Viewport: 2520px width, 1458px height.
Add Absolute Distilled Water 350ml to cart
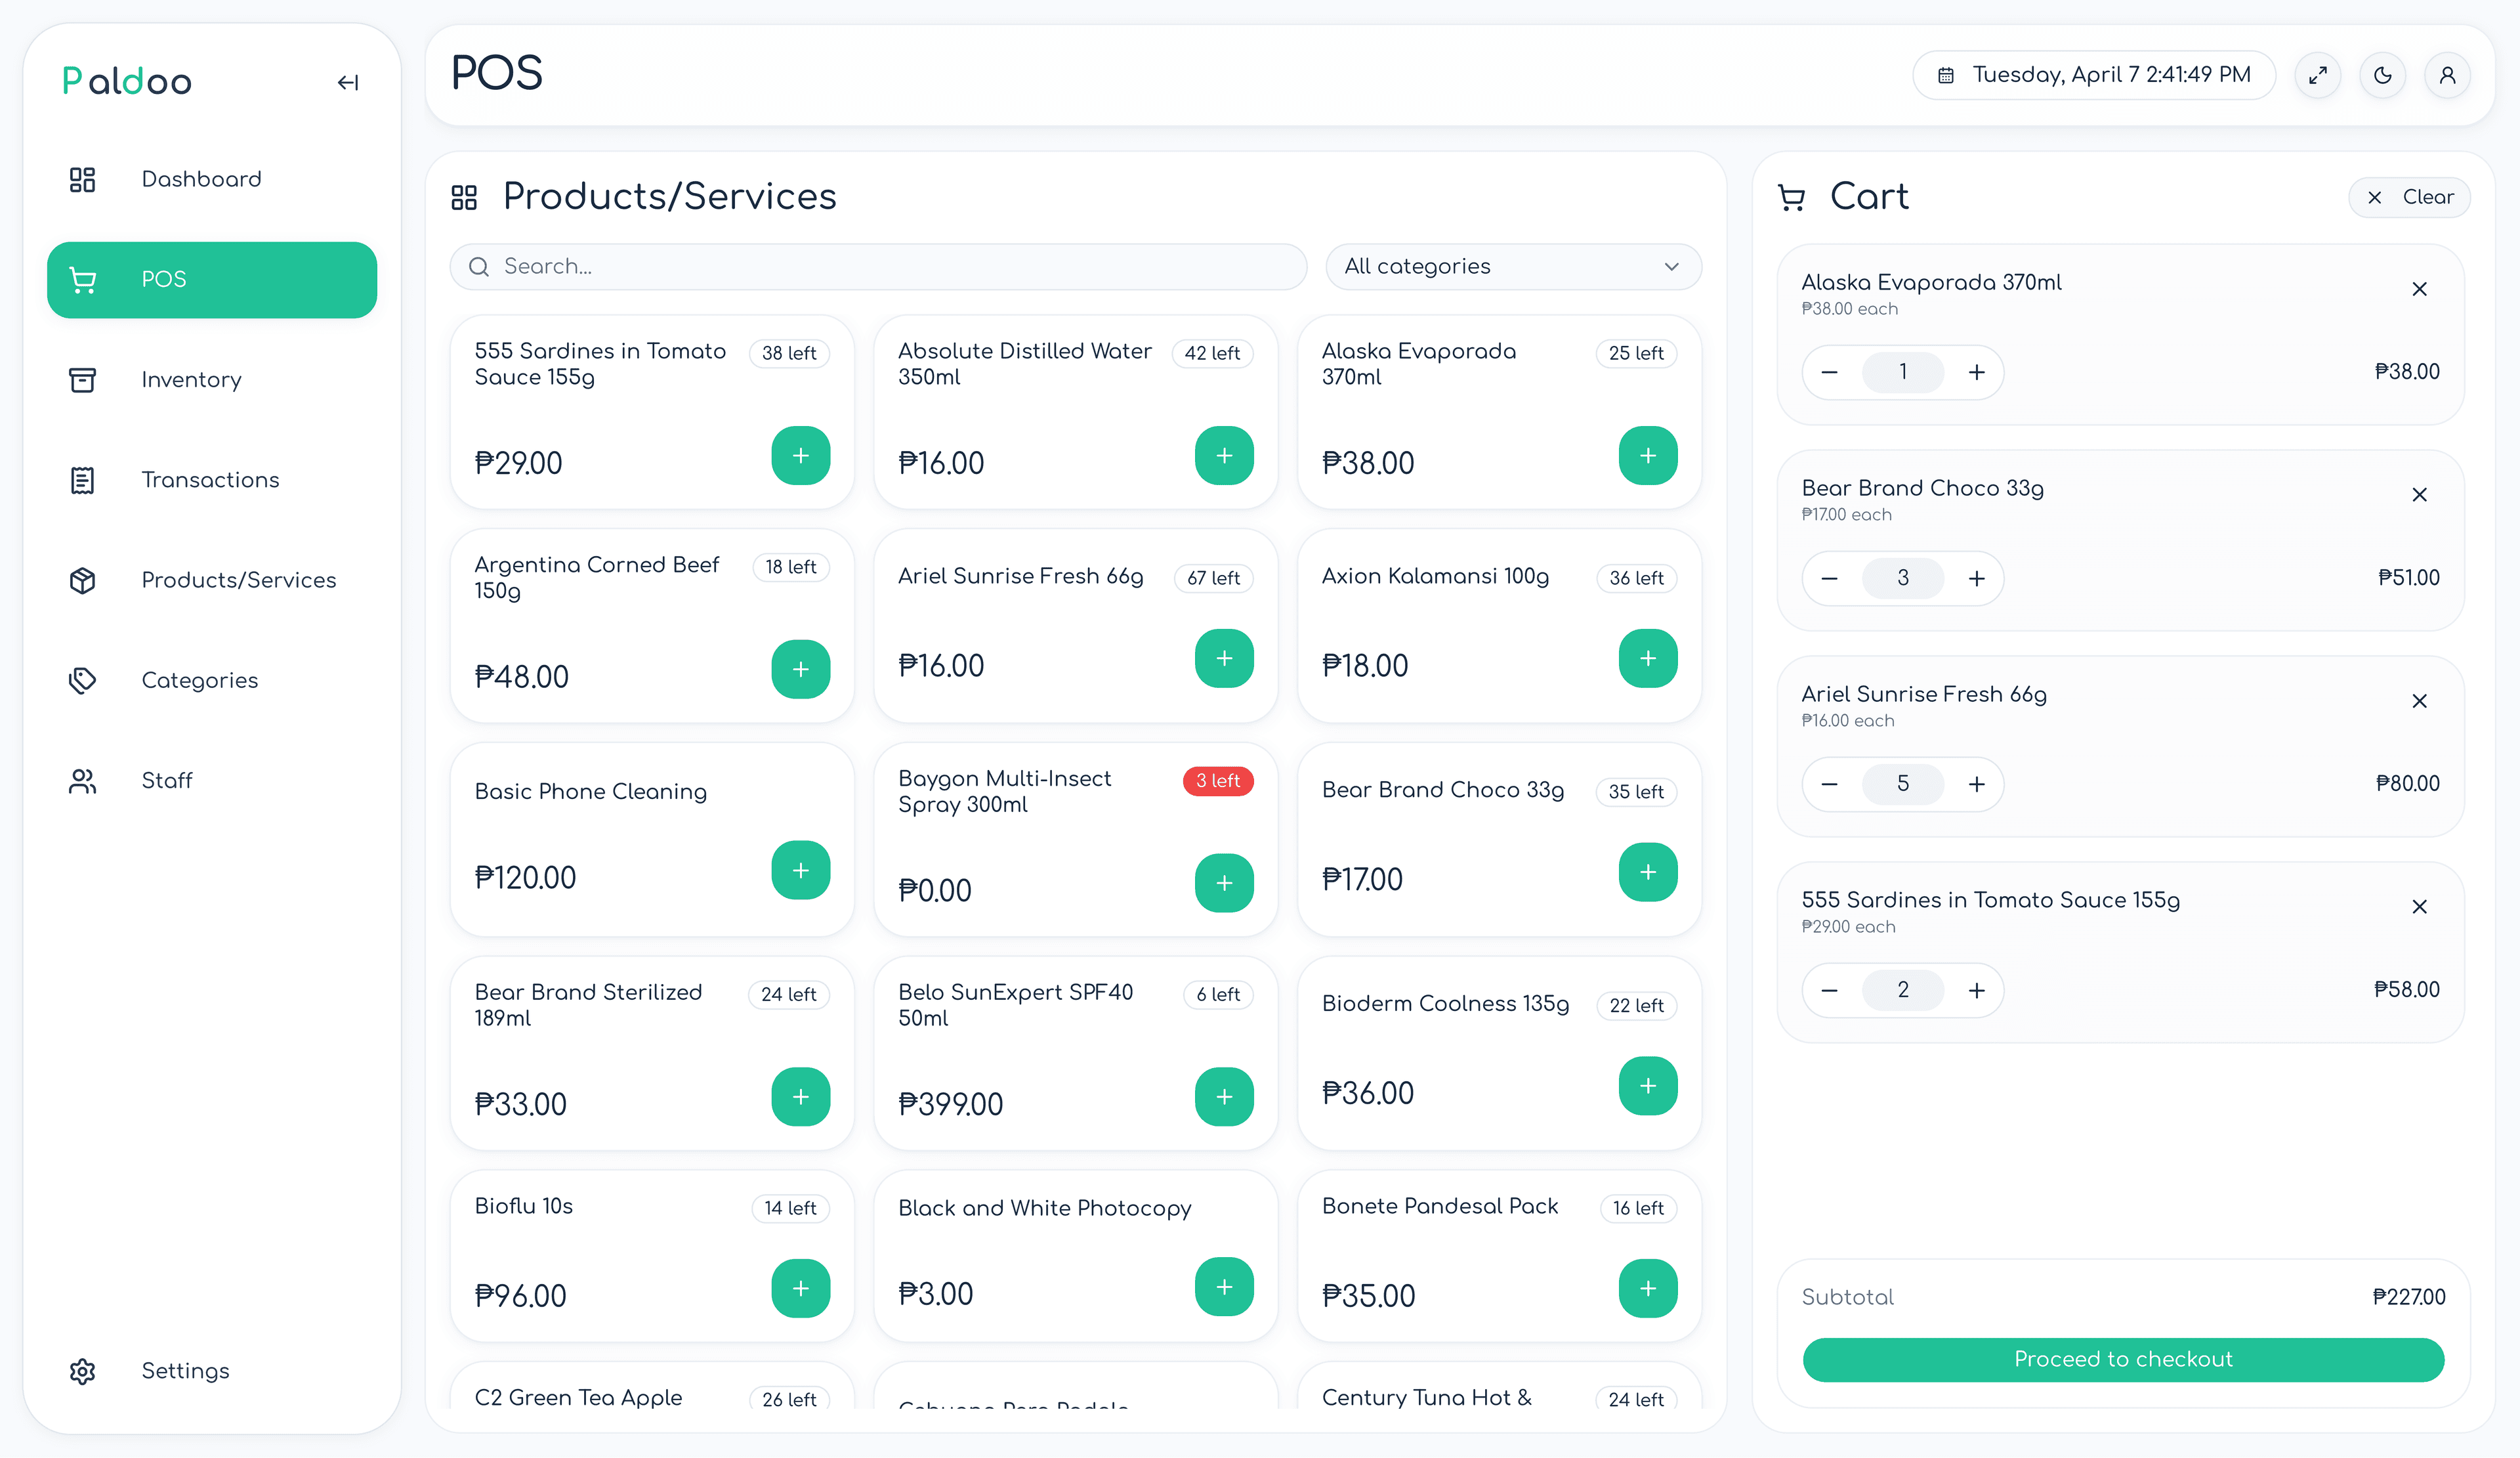1224,456
